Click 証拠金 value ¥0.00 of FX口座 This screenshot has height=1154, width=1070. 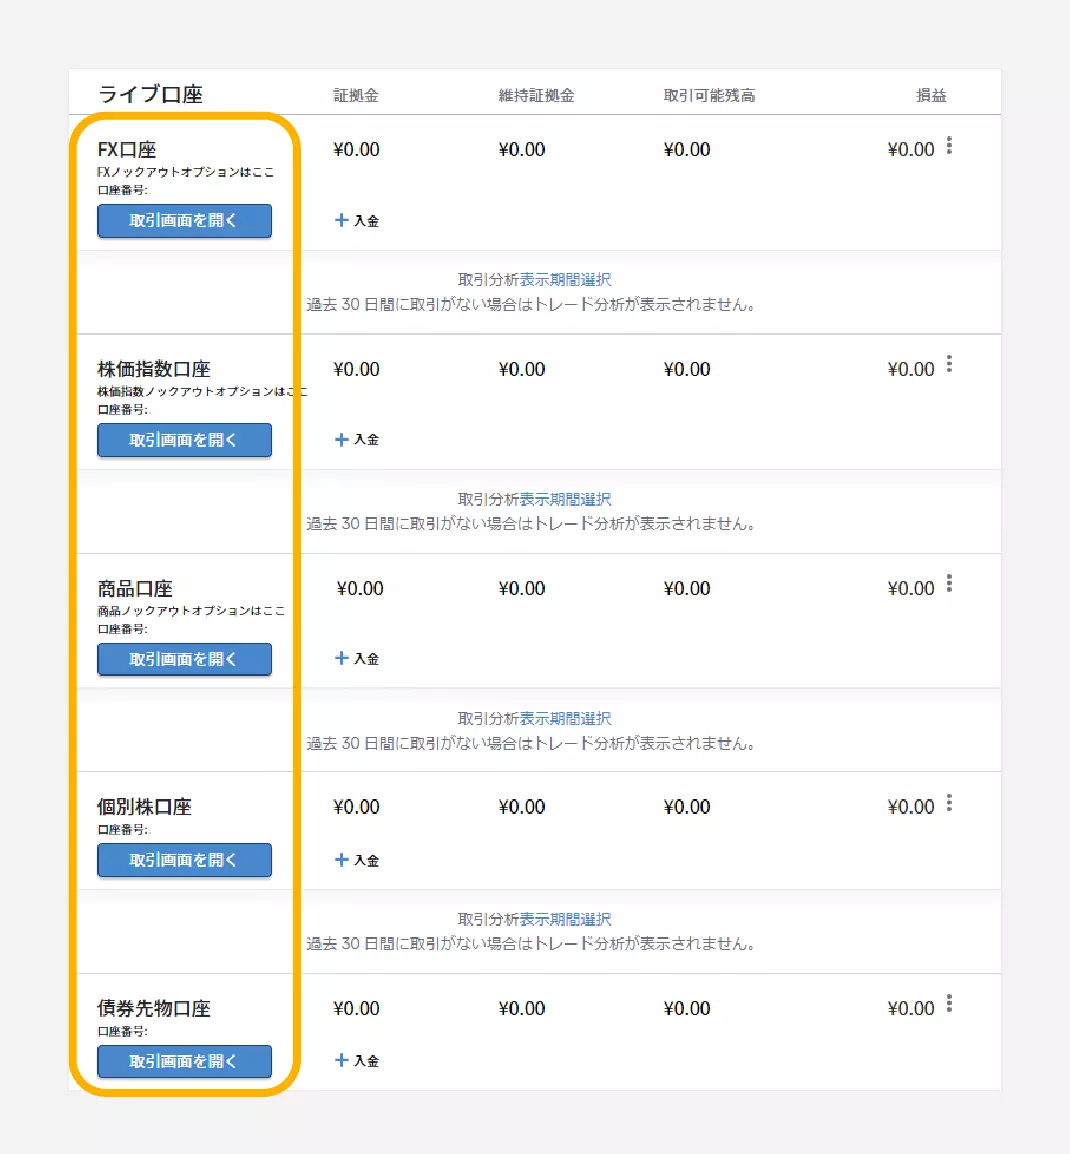[x=356, y=149]
